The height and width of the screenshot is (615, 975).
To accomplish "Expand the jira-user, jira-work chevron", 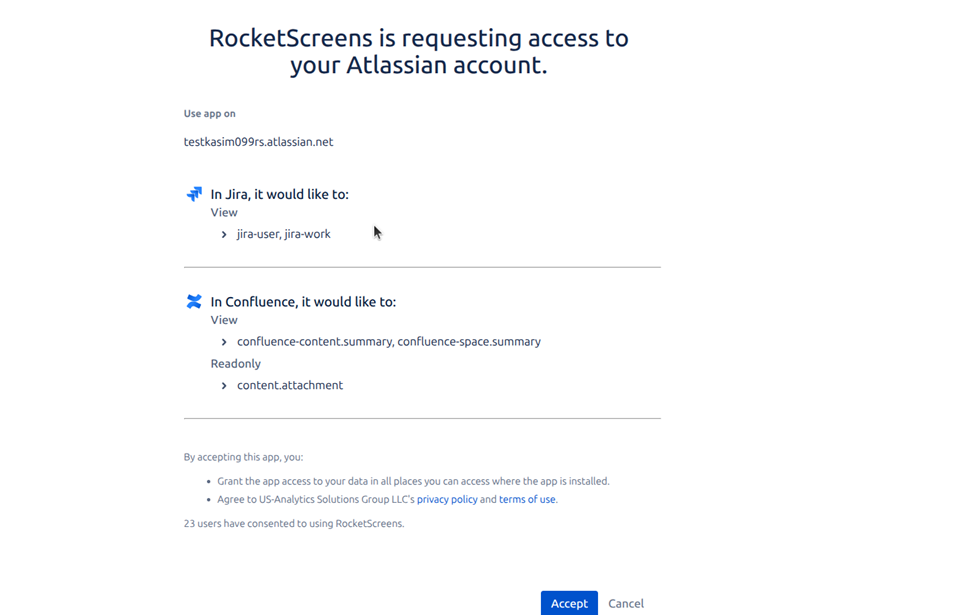I will tap(224, 234).
